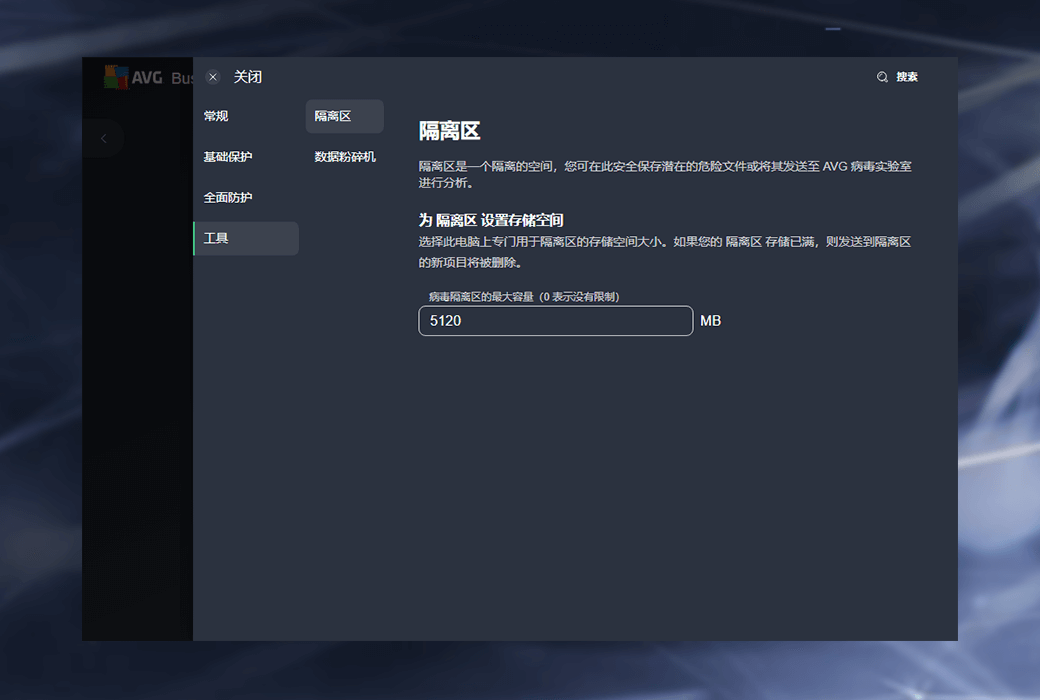The image size is (1040, 700).
Task: Click the MB unit label
Action: (710, 321)
